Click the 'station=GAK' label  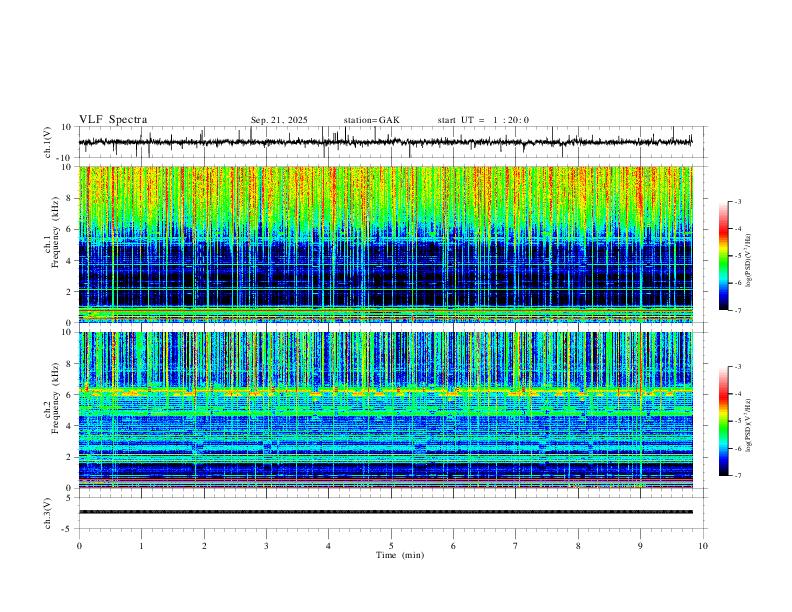372,120
